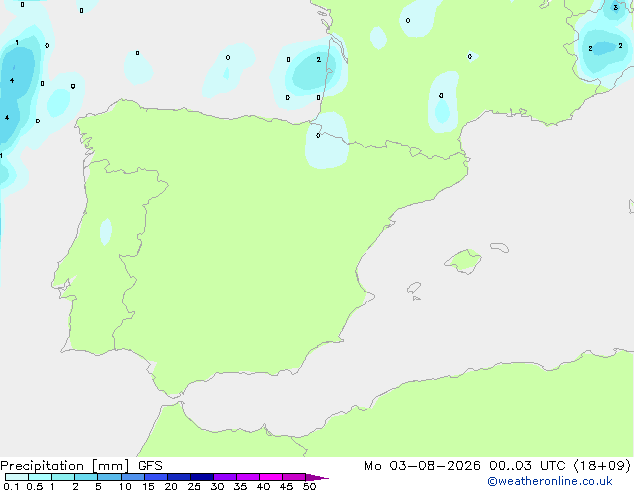The width and height of the screenshot is (634, 490).
Task: Click the "Precipitation [mm] GFS" title
Action: (81, 466)
